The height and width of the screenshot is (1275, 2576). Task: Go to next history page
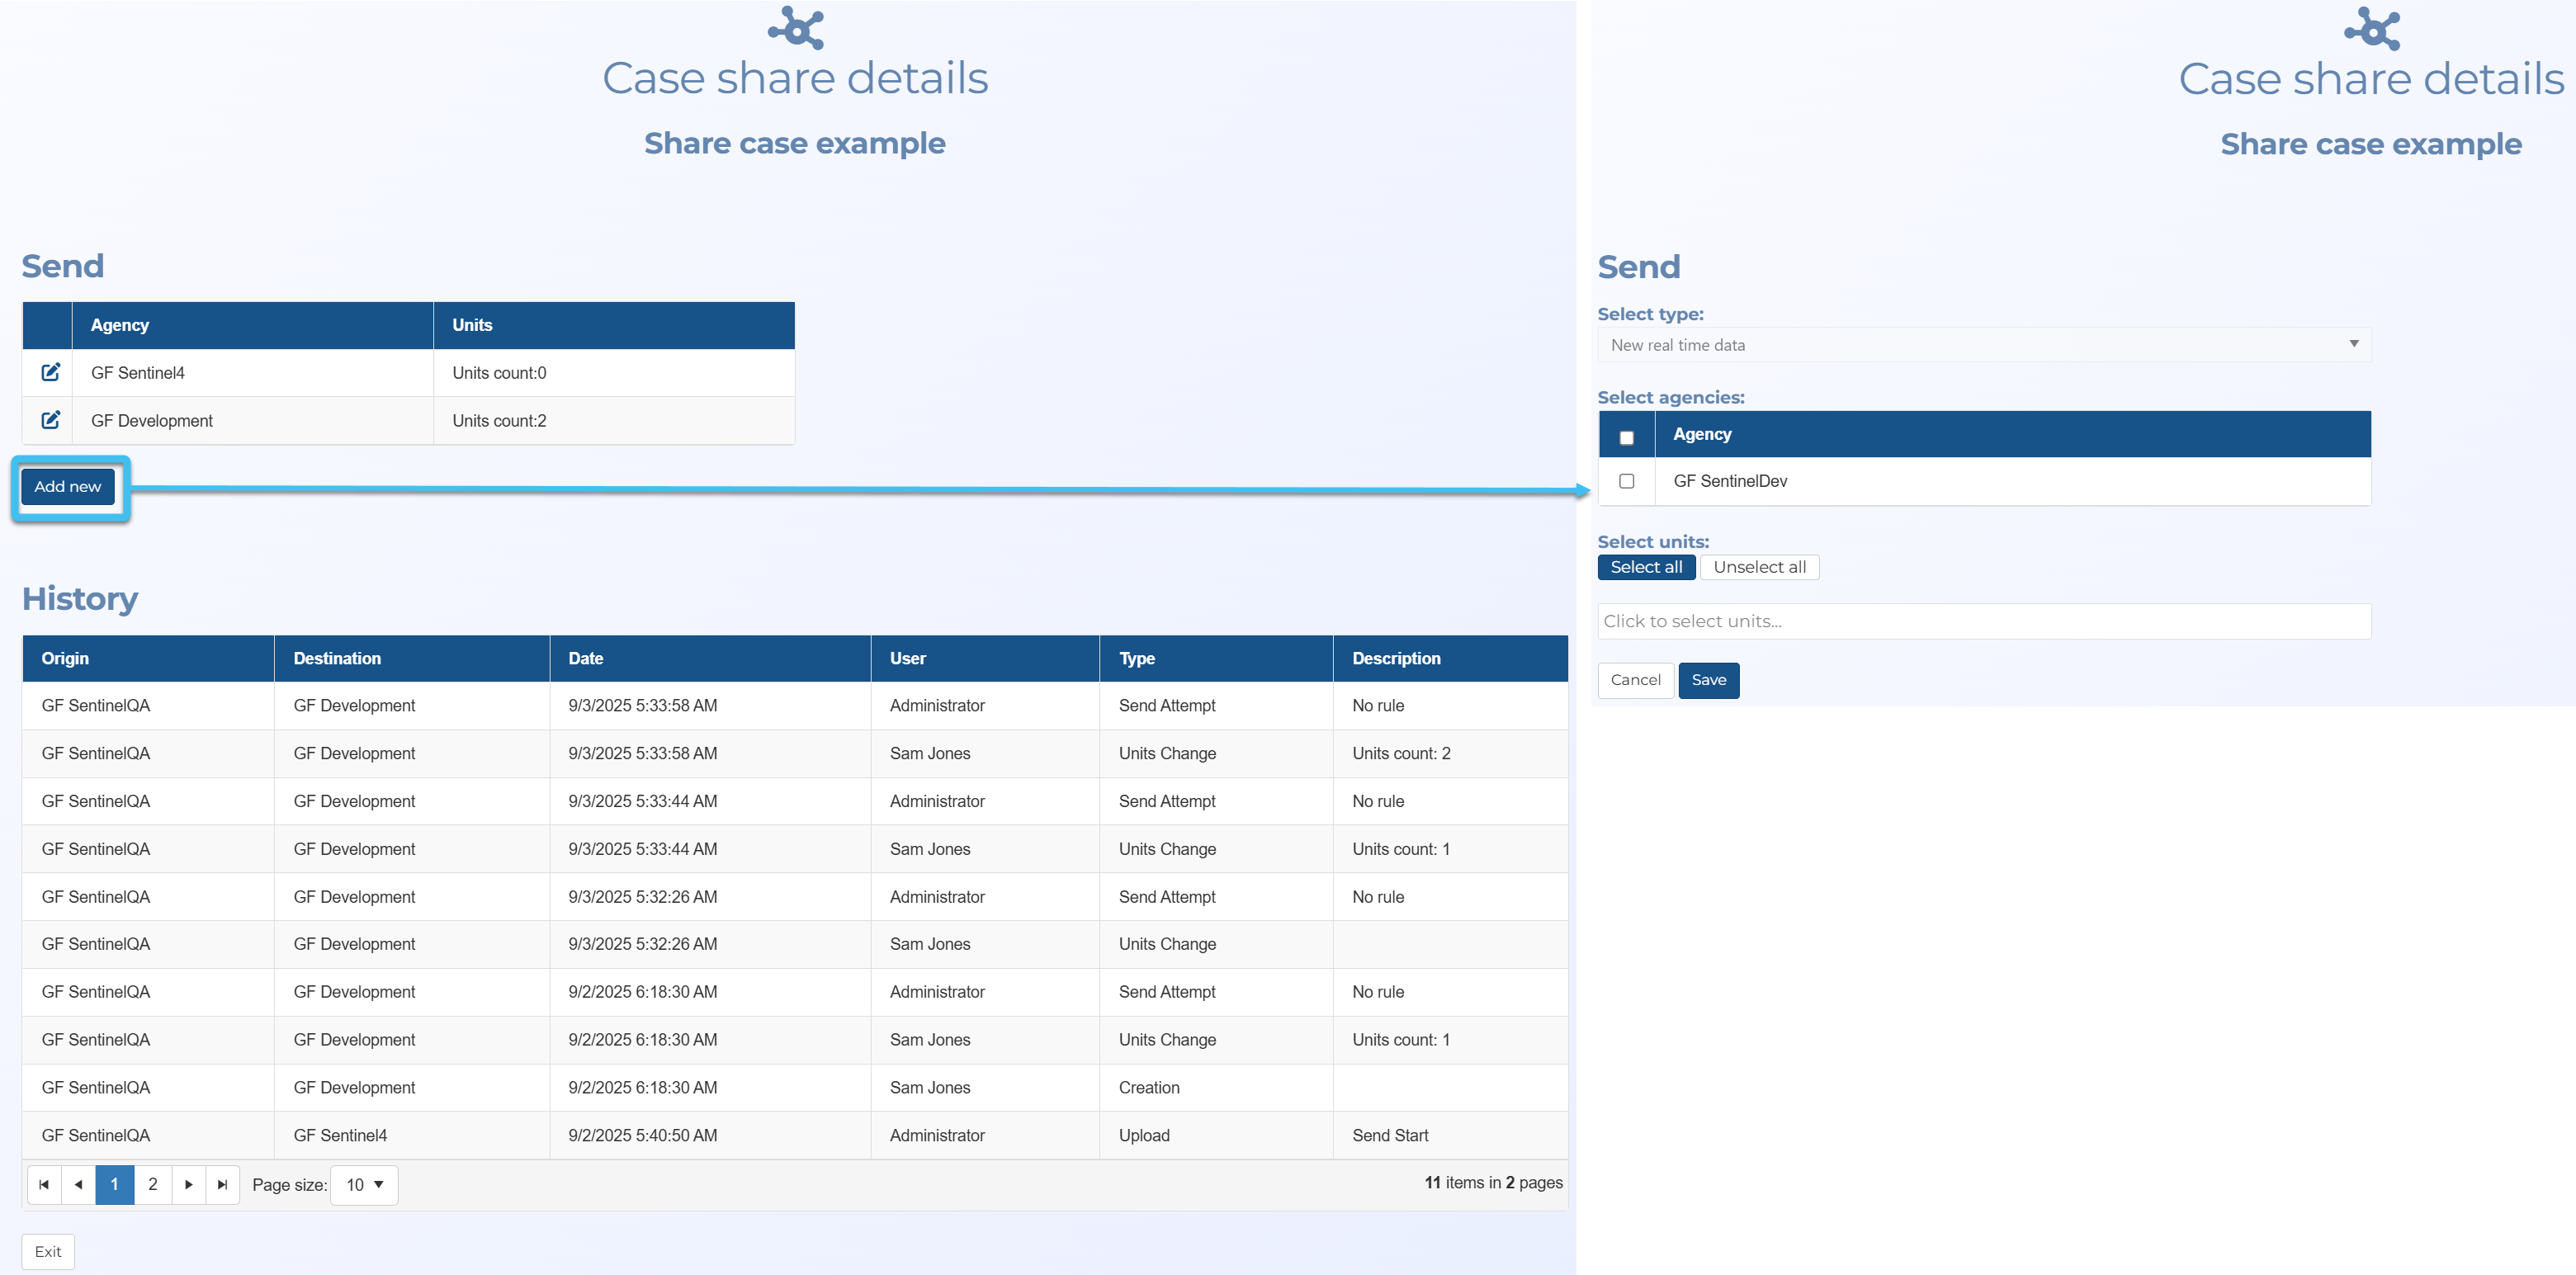coord(188,1184)
